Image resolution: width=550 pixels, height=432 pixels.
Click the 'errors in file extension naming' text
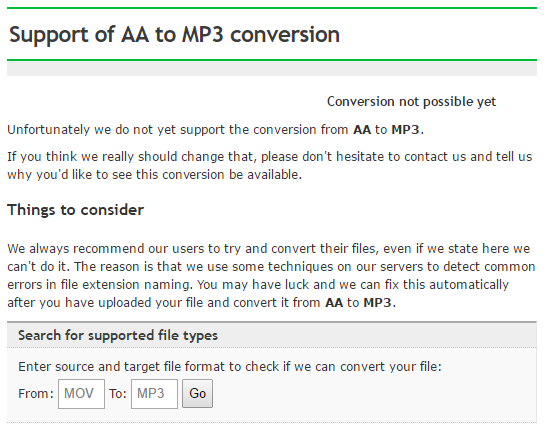(x=100, y=284)
